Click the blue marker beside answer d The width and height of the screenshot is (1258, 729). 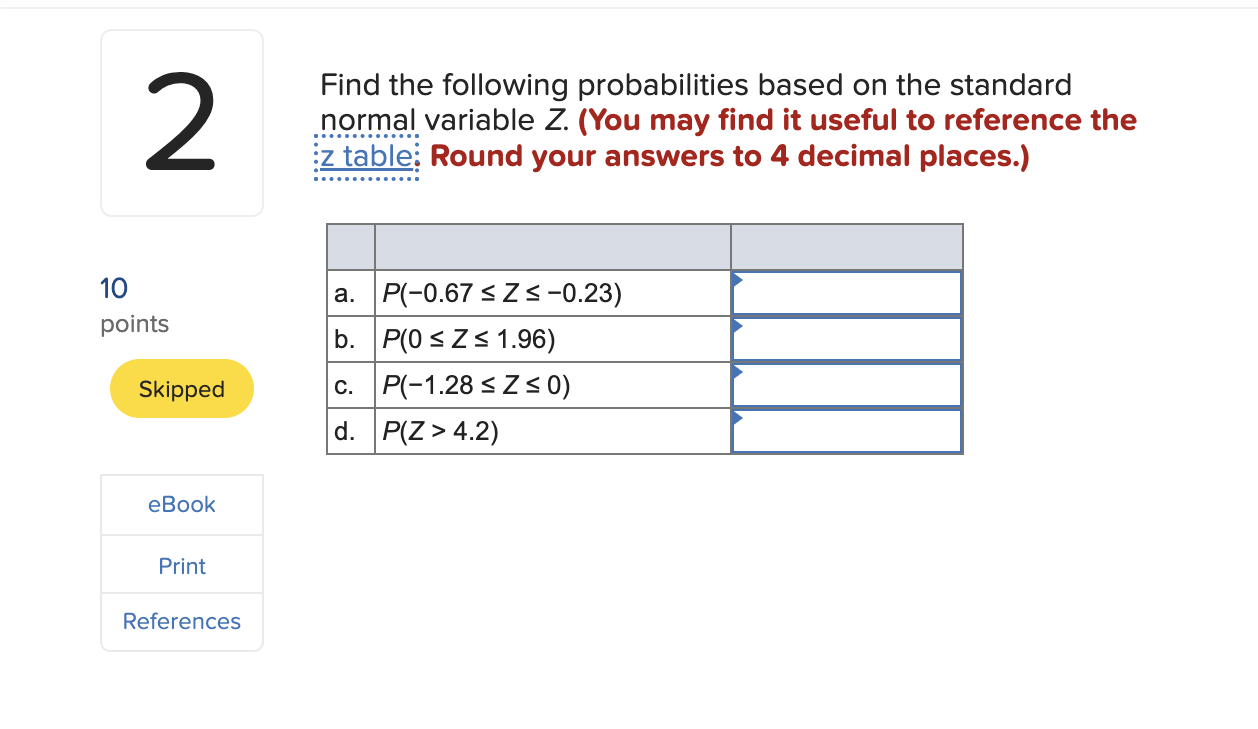[x=737, y=418]
